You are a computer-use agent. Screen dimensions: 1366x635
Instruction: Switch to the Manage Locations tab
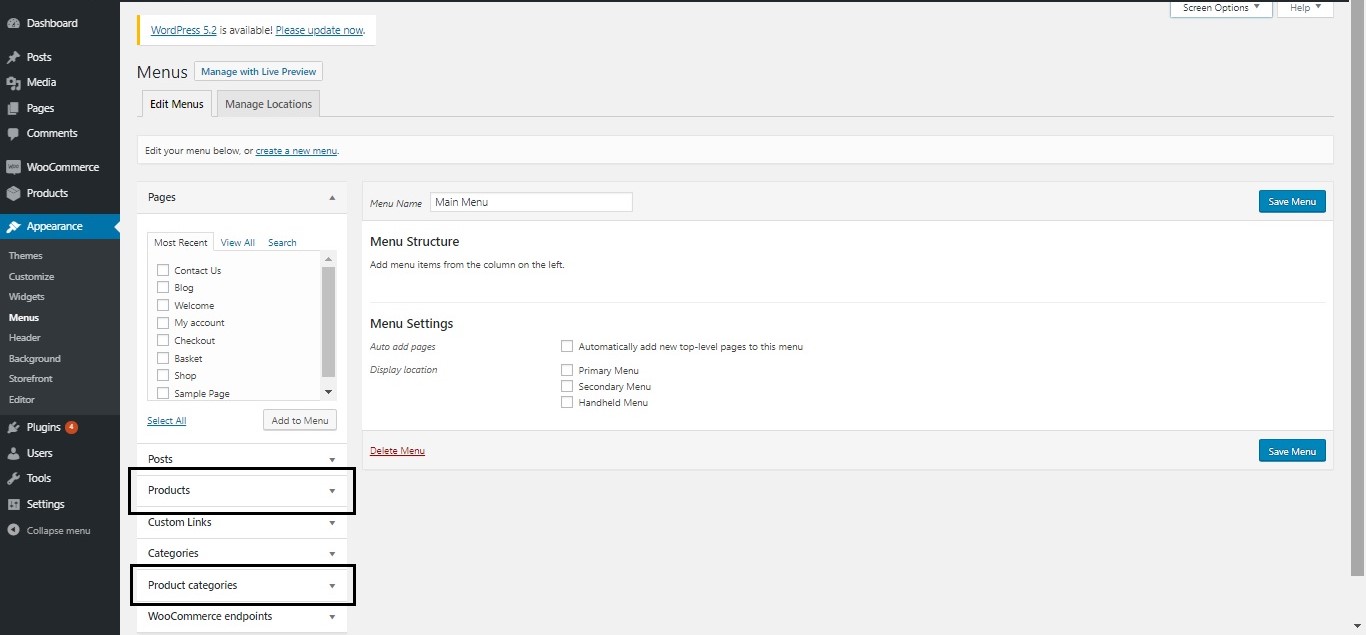267,103
